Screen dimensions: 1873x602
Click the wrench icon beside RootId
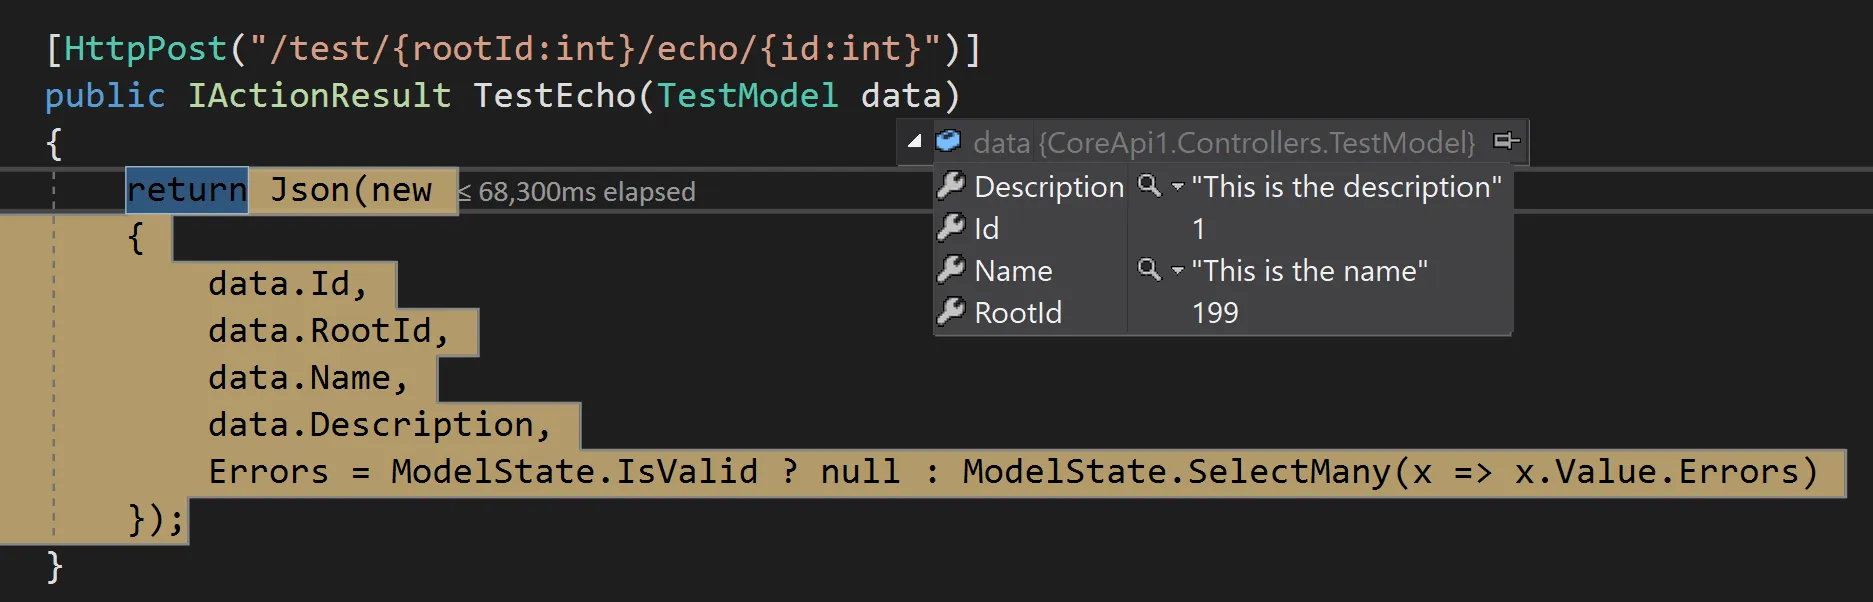click(x=951, y=312)
